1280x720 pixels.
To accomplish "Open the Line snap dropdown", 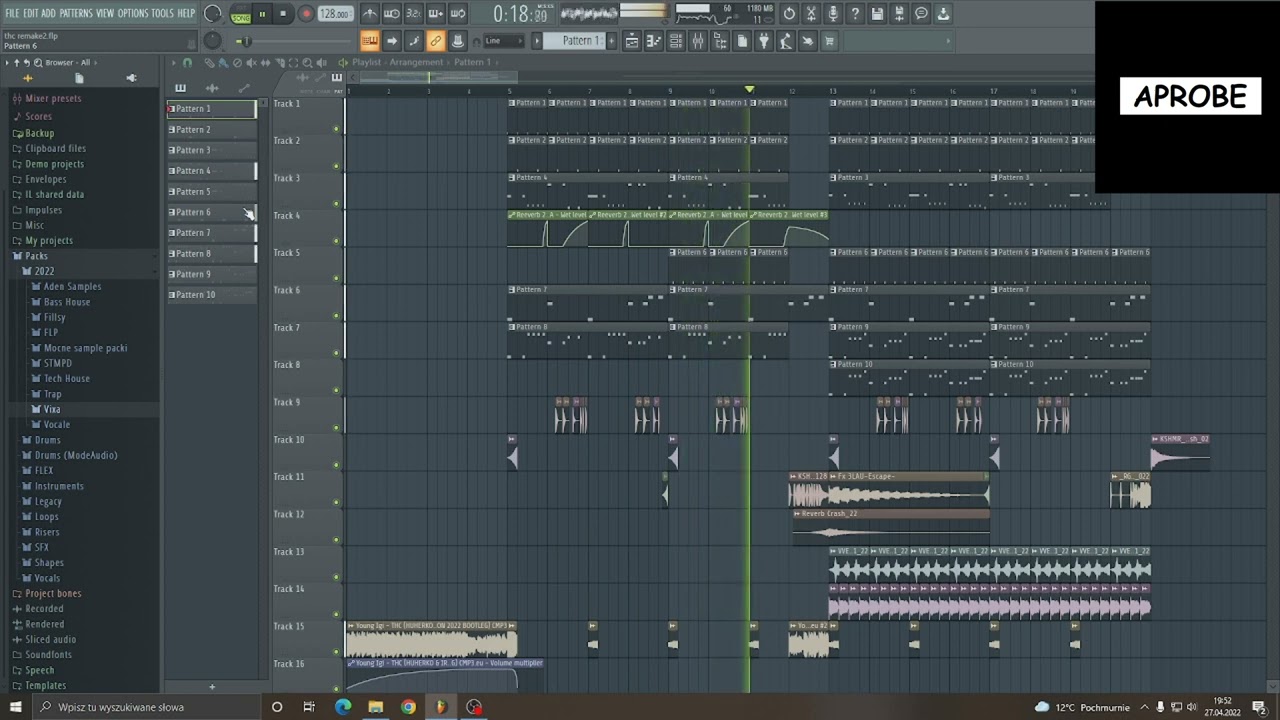I will pos(505,41).
